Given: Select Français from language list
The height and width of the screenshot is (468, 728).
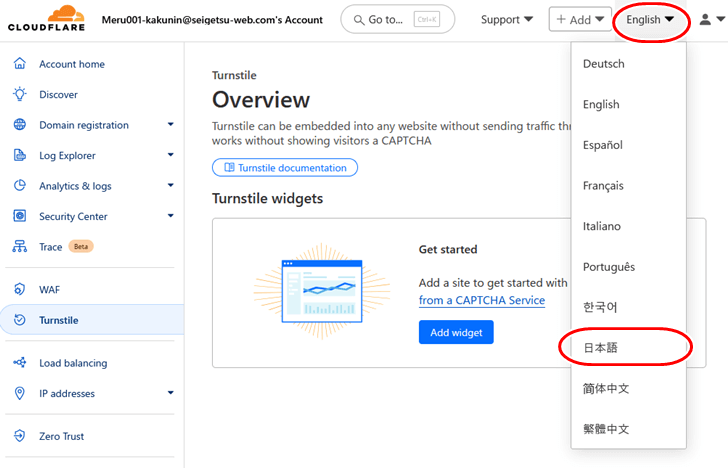Looking at the screenshot, I should pos(628,185).
